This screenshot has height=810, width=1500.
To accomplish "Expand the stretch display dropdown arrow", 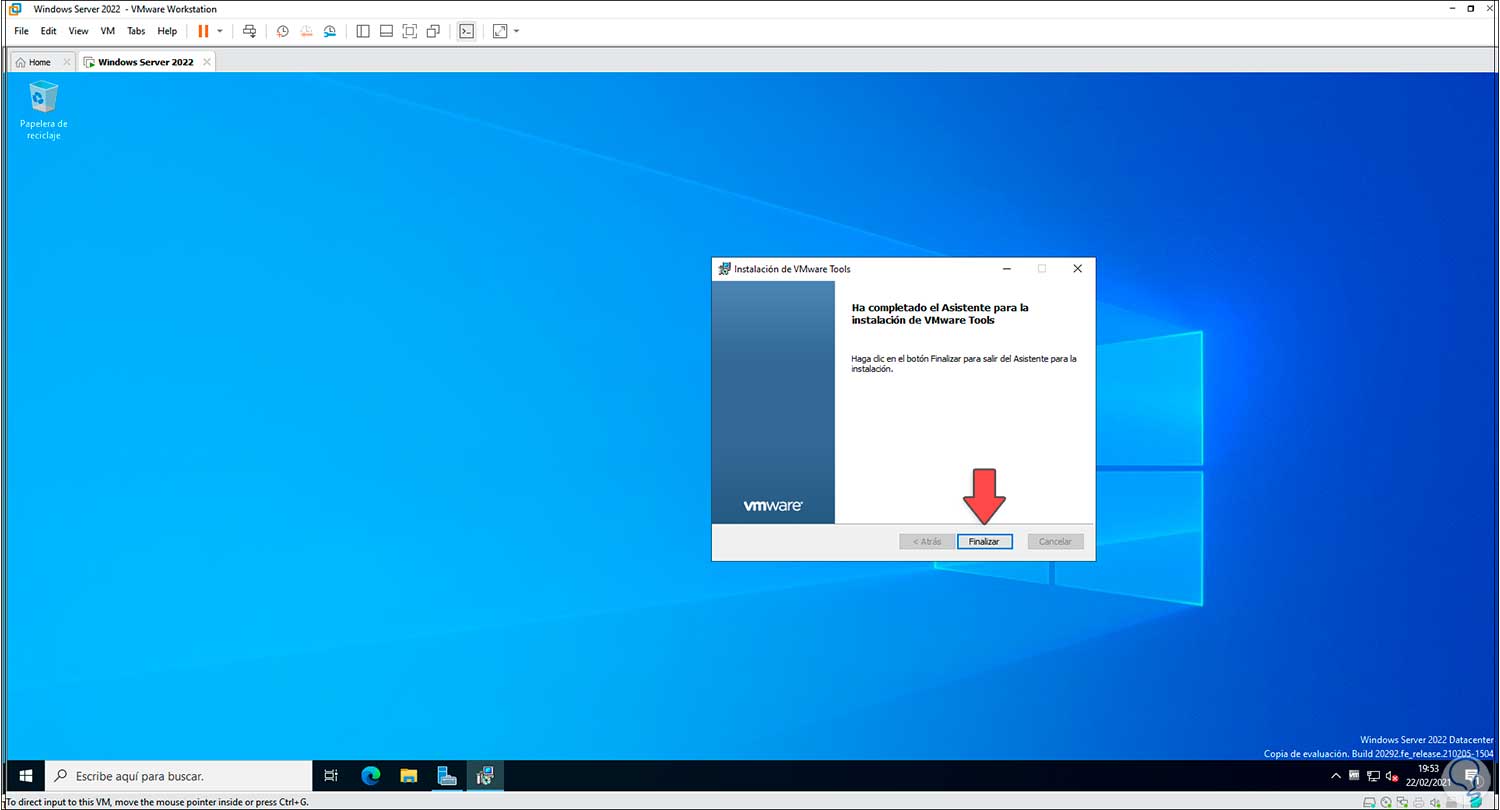I will (516, 31).
